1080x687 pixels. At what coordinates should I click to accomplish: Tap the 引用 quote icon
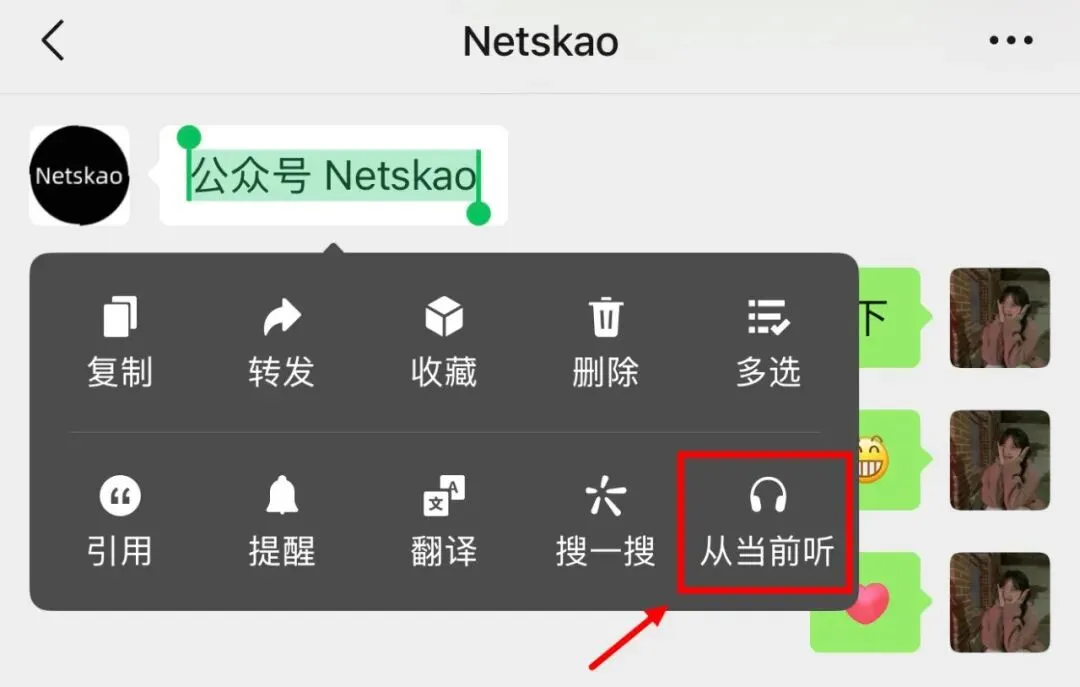point(121,495)
